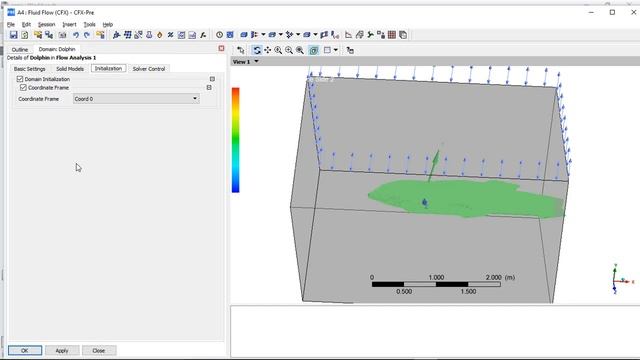The height and width of the screenshot is (360, 640).
Task: Click the zoom in plus magnifier
Action: coord(289,50)
